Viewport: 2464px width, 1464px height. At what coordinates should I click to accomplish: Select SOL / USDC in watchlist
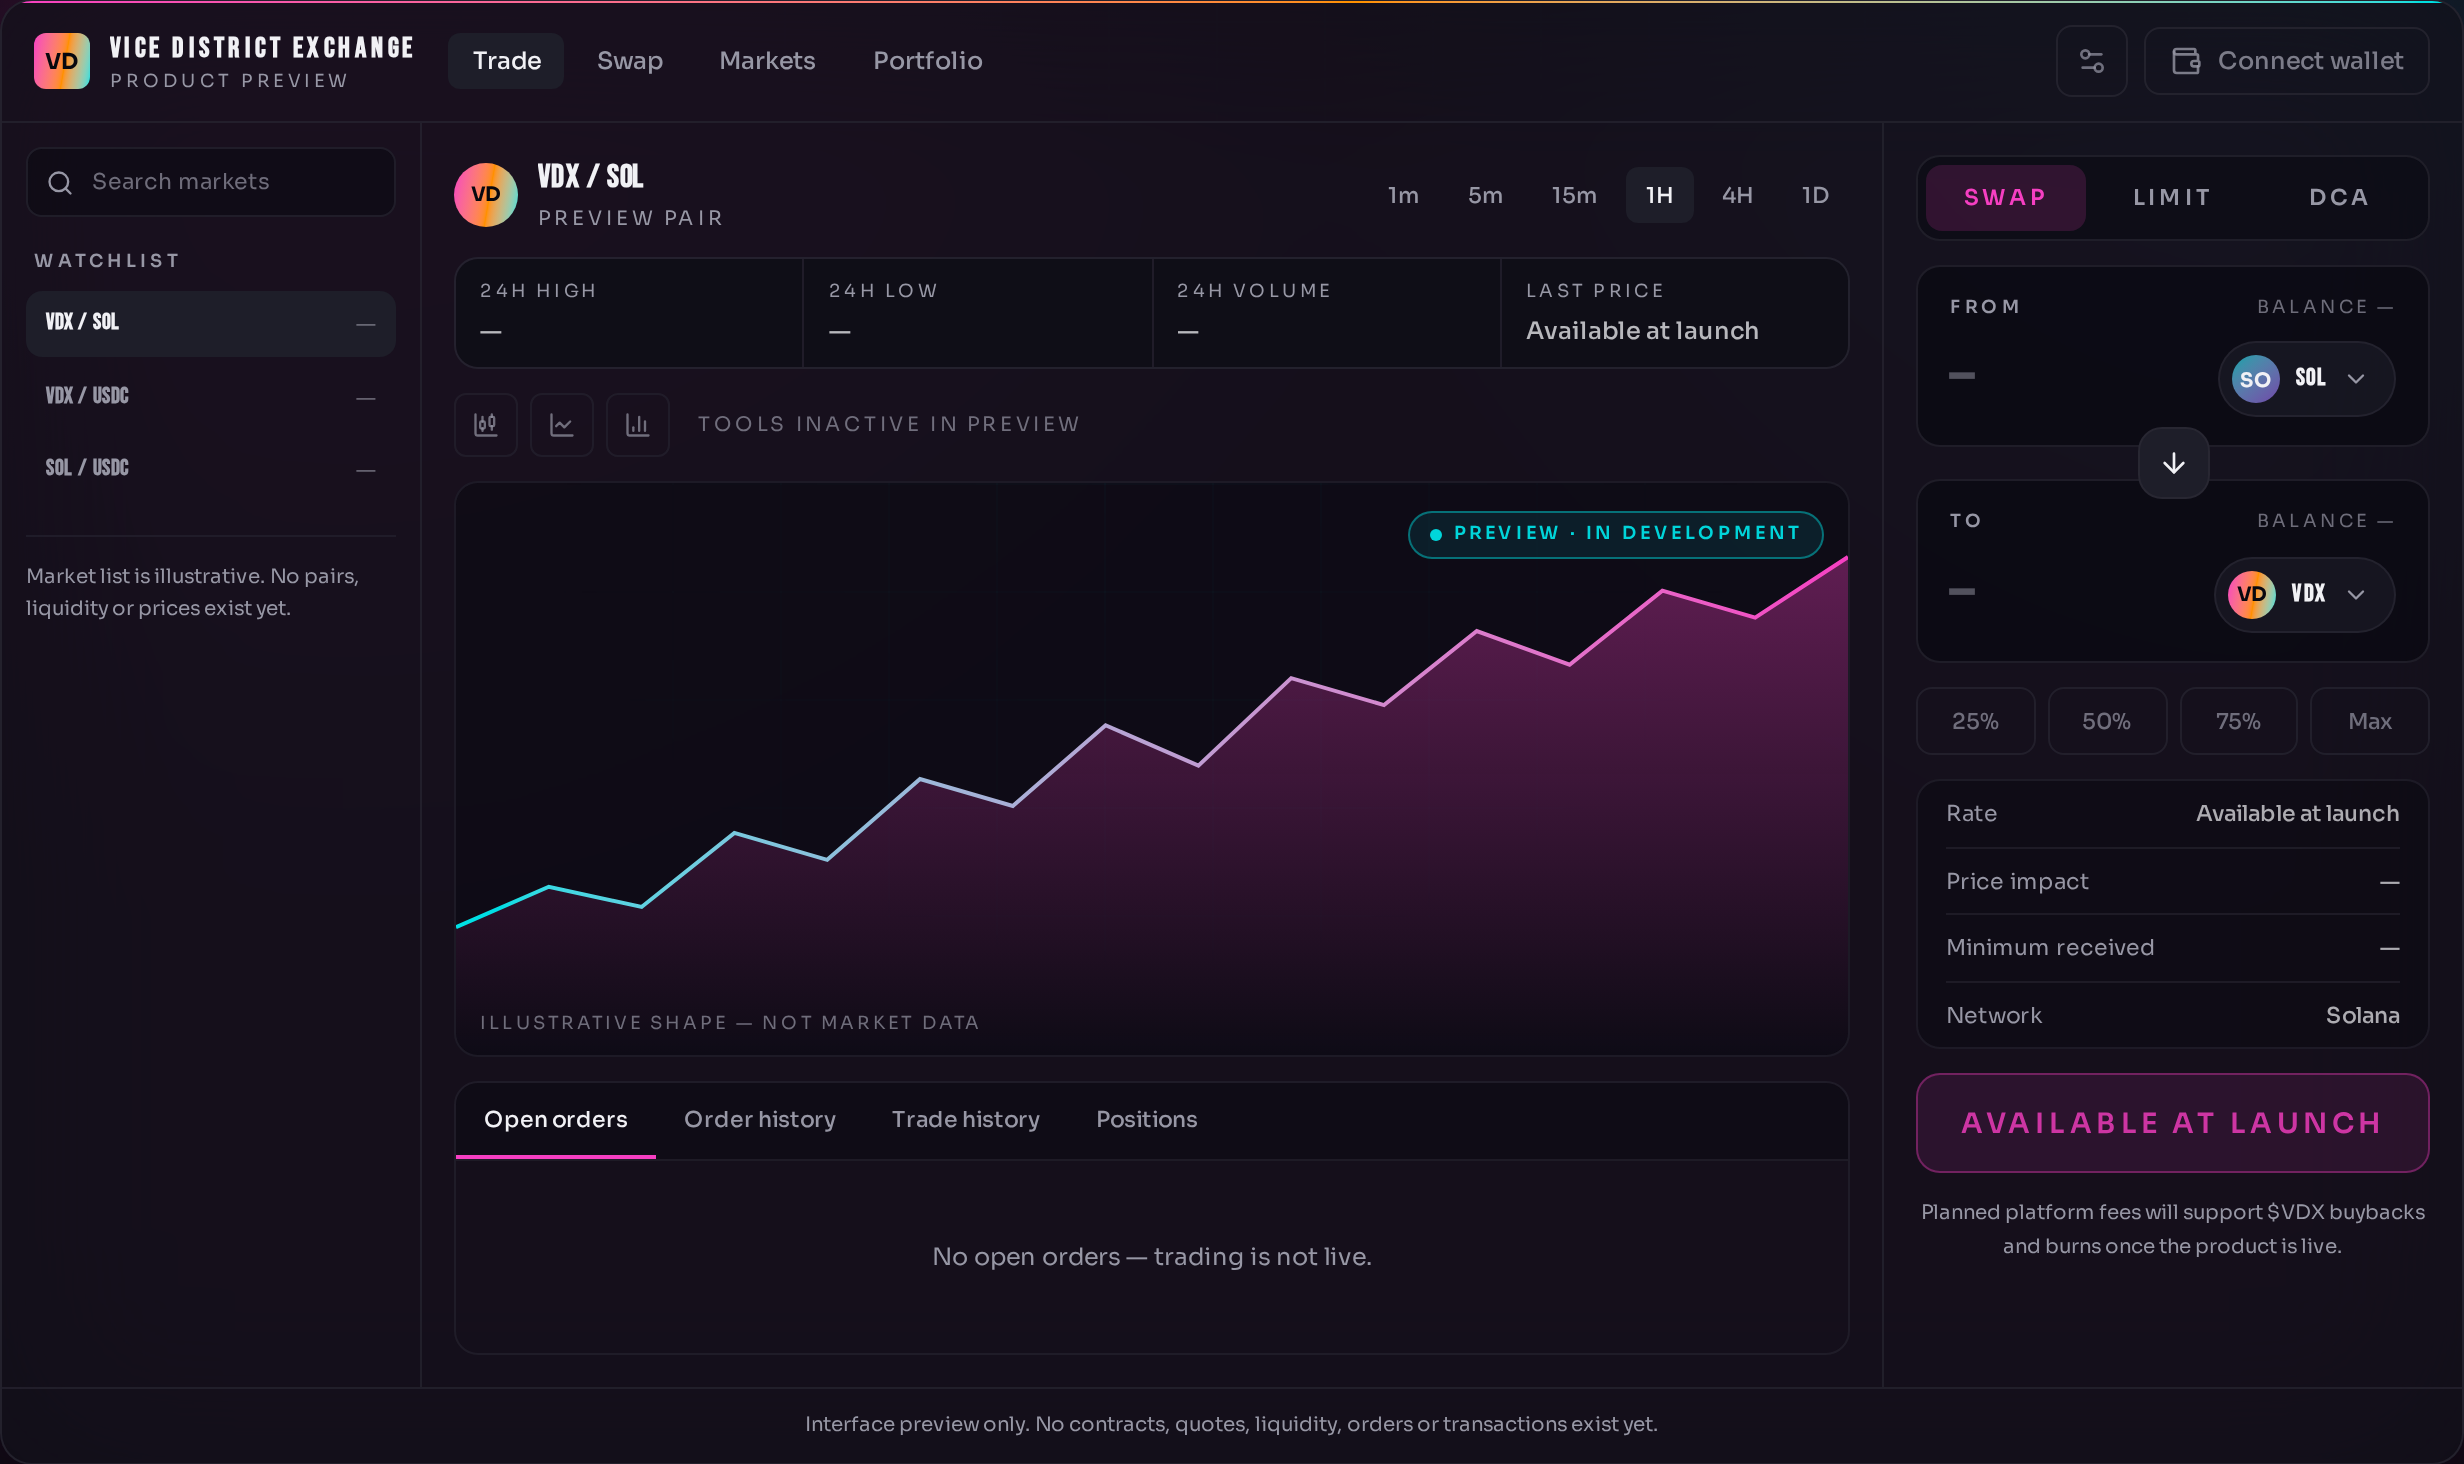click(x=211, y=468)
